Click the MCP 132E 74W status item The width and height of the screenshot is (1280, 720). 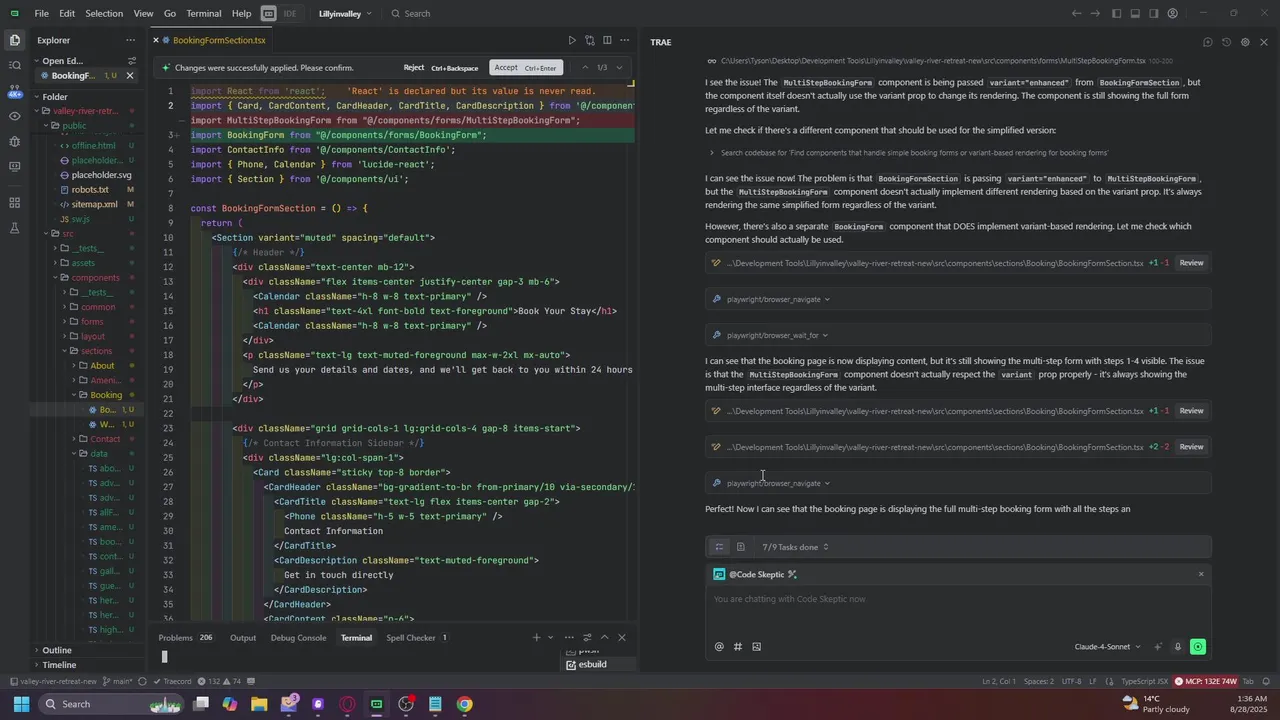(x=1205, y=681)
